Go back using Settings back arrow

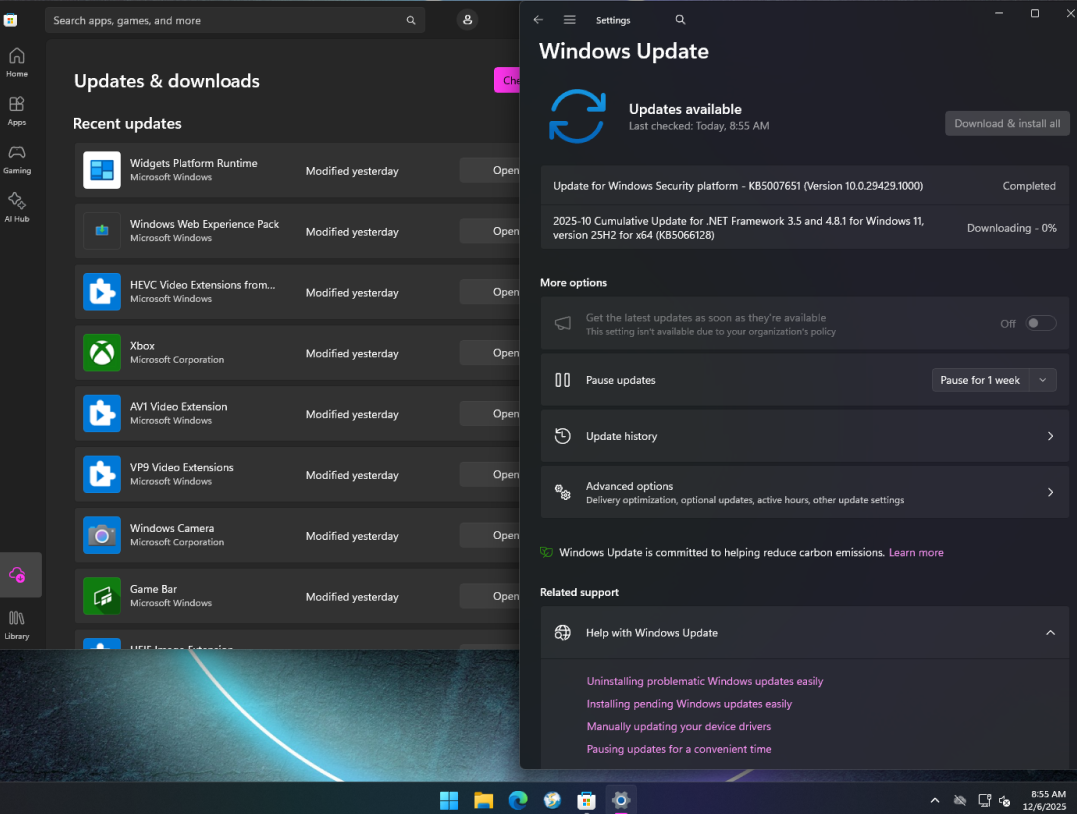(x=538, y=20)
